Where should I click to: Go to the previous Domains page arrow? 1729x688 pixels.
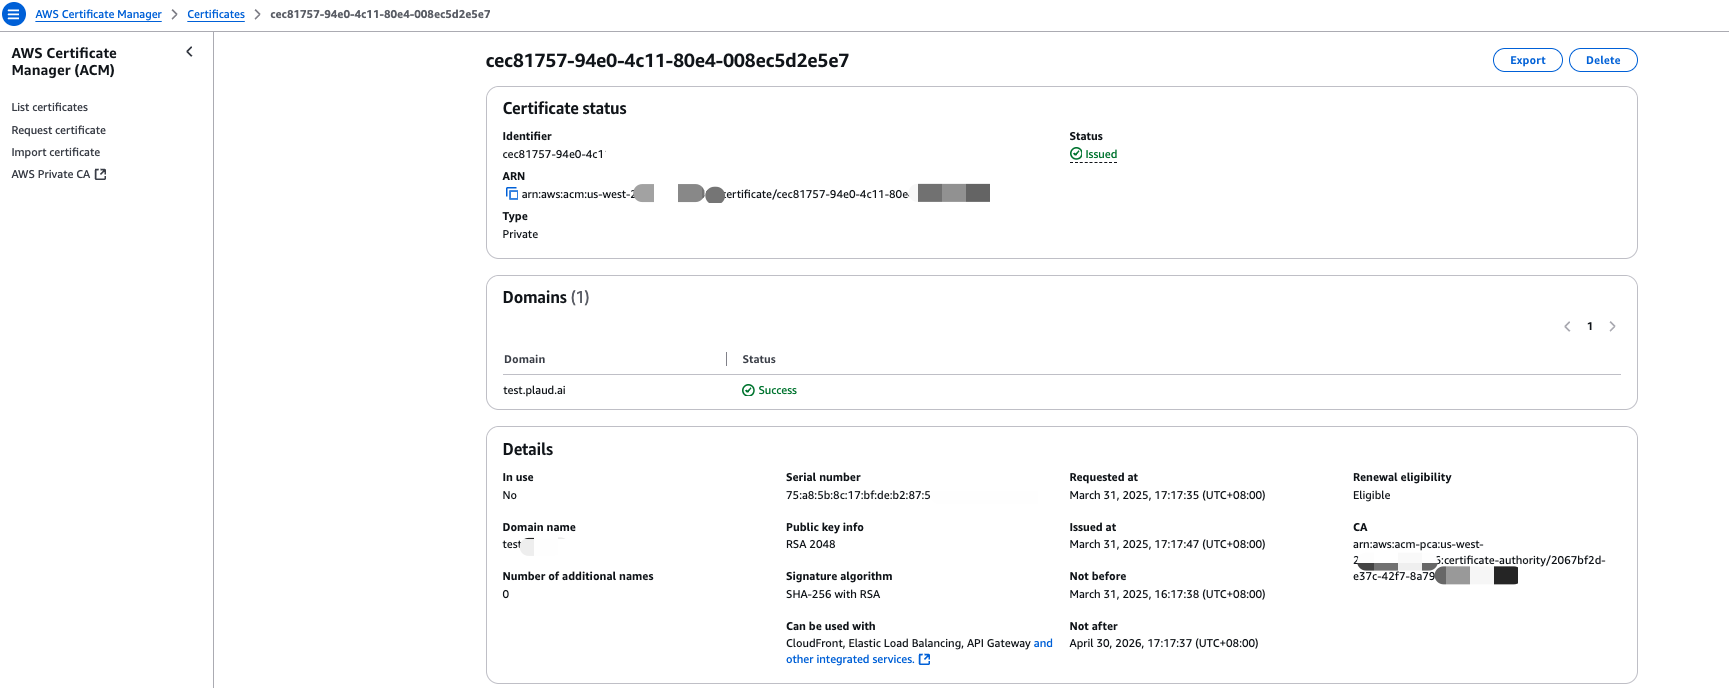[x=1567, y=327]
